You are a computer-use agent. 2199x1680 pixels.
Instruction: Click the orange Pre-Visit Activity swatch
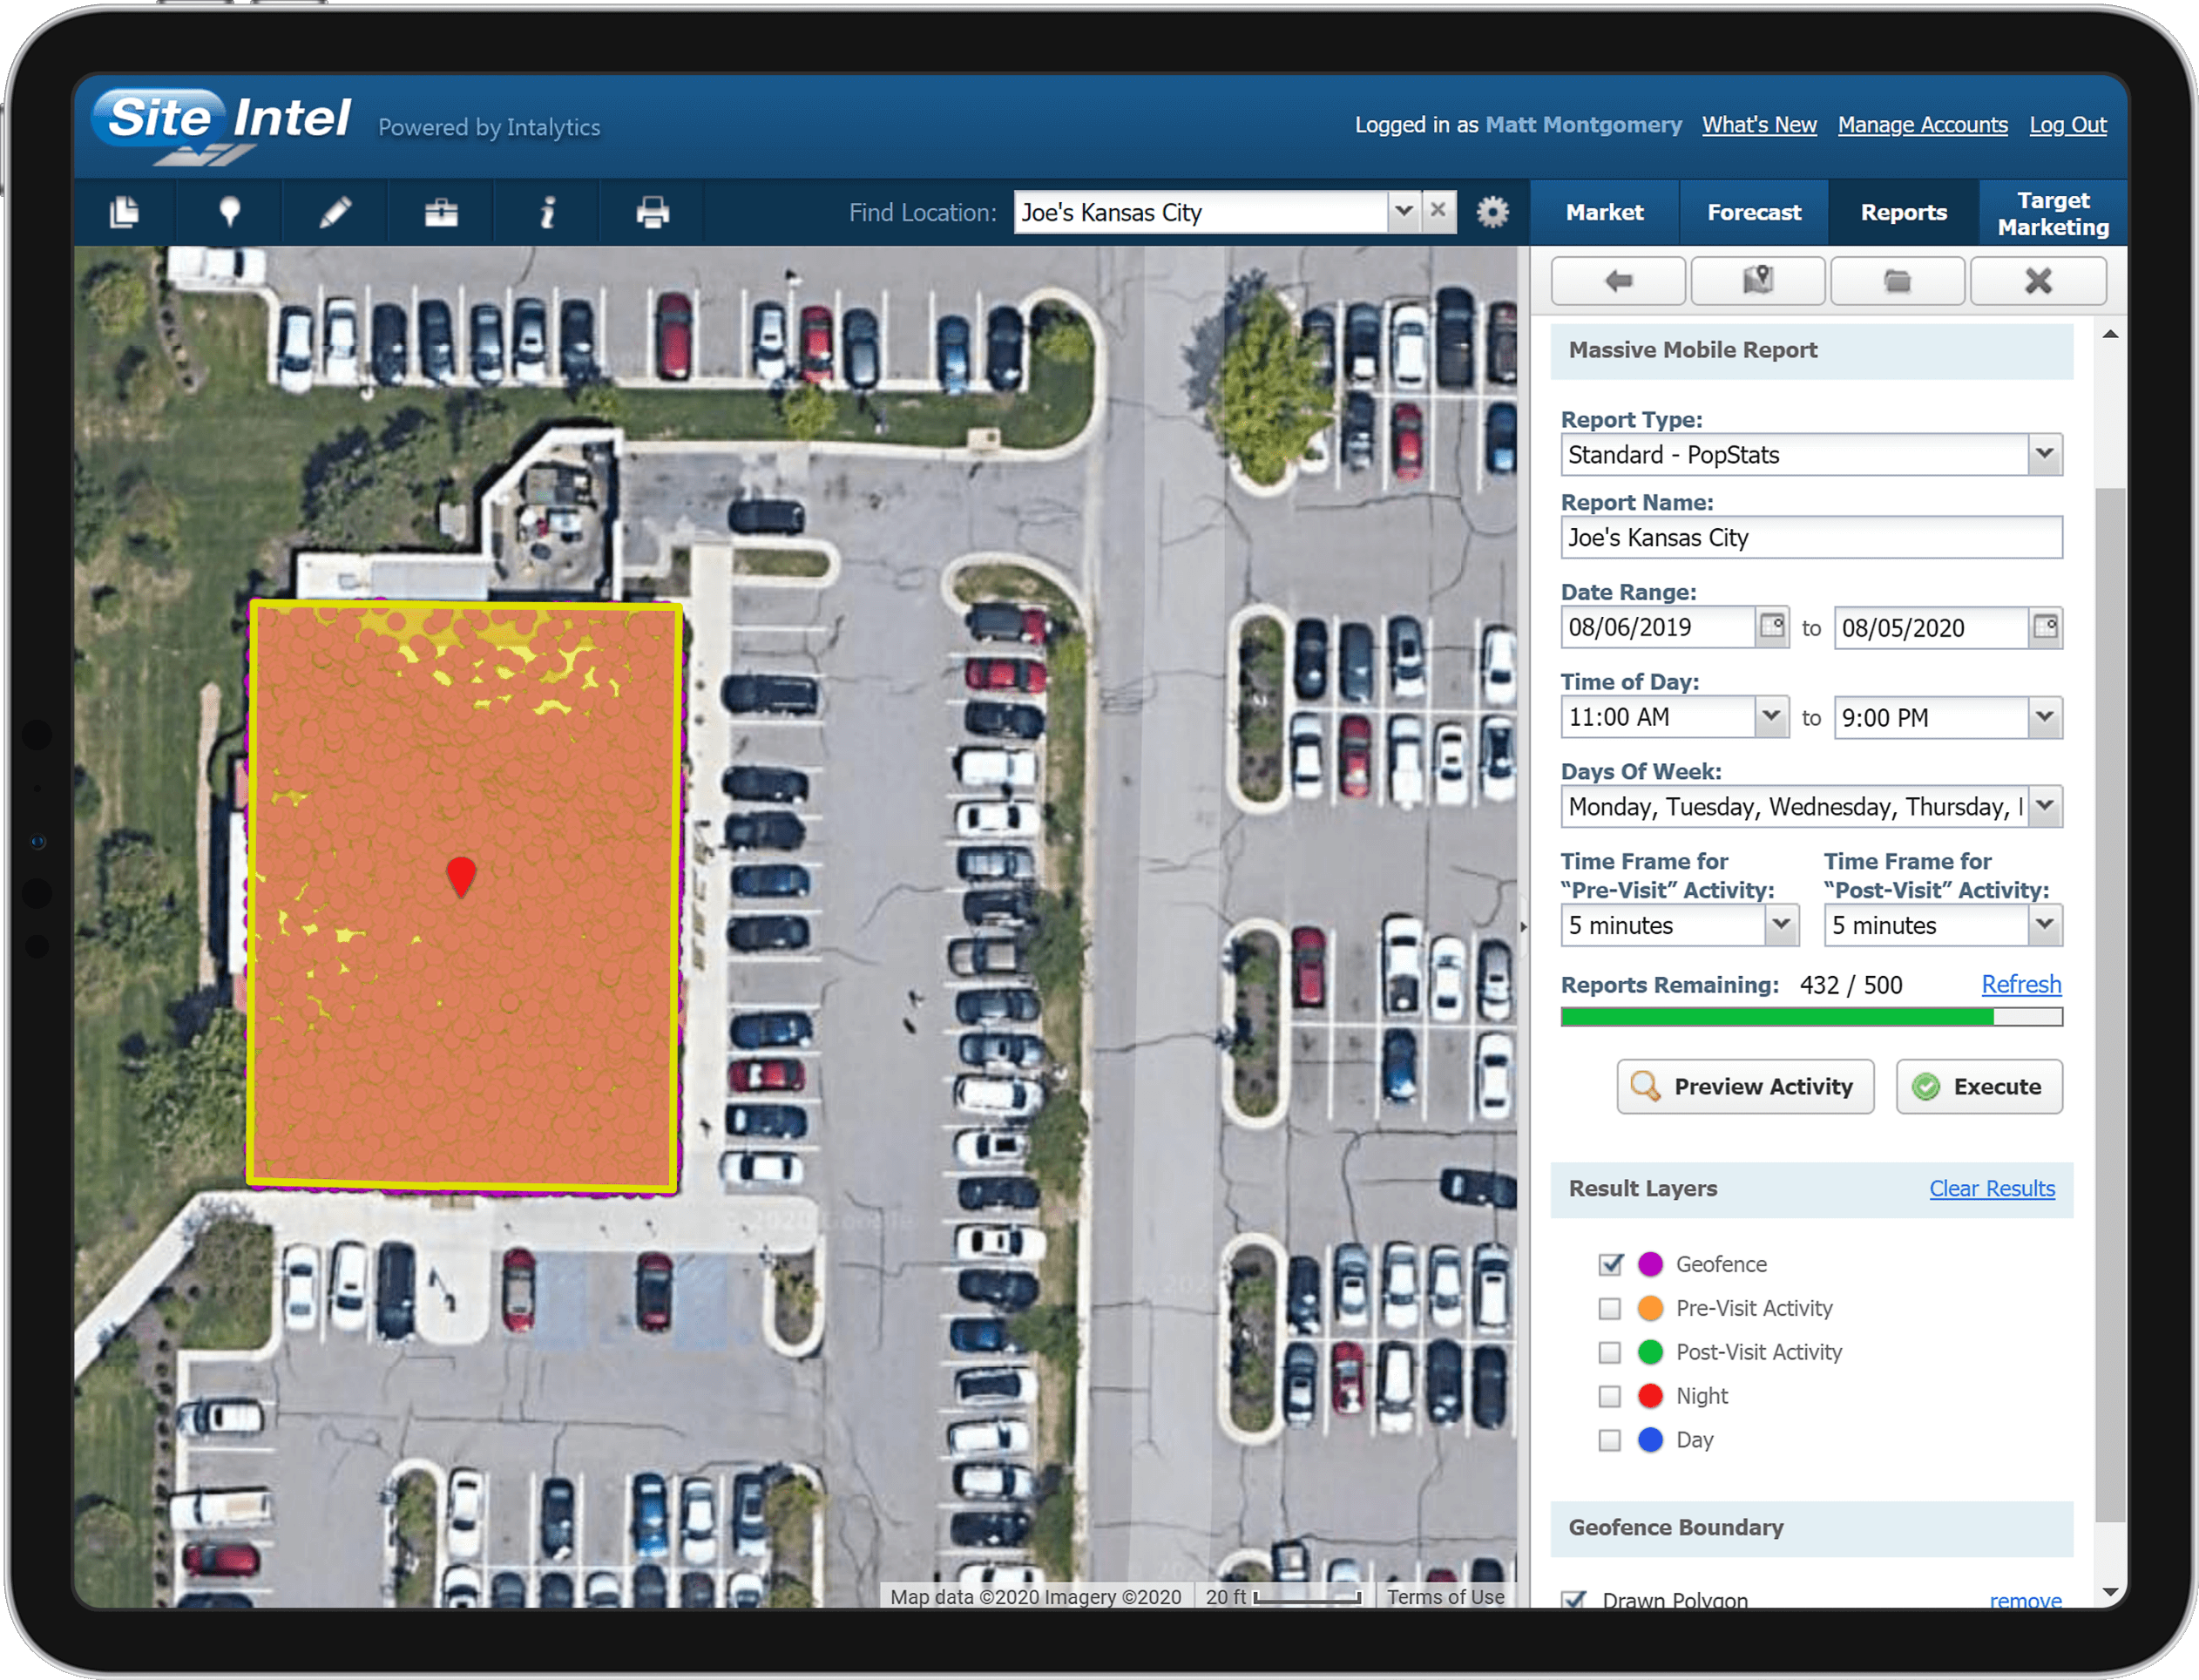[1651, 1308]
